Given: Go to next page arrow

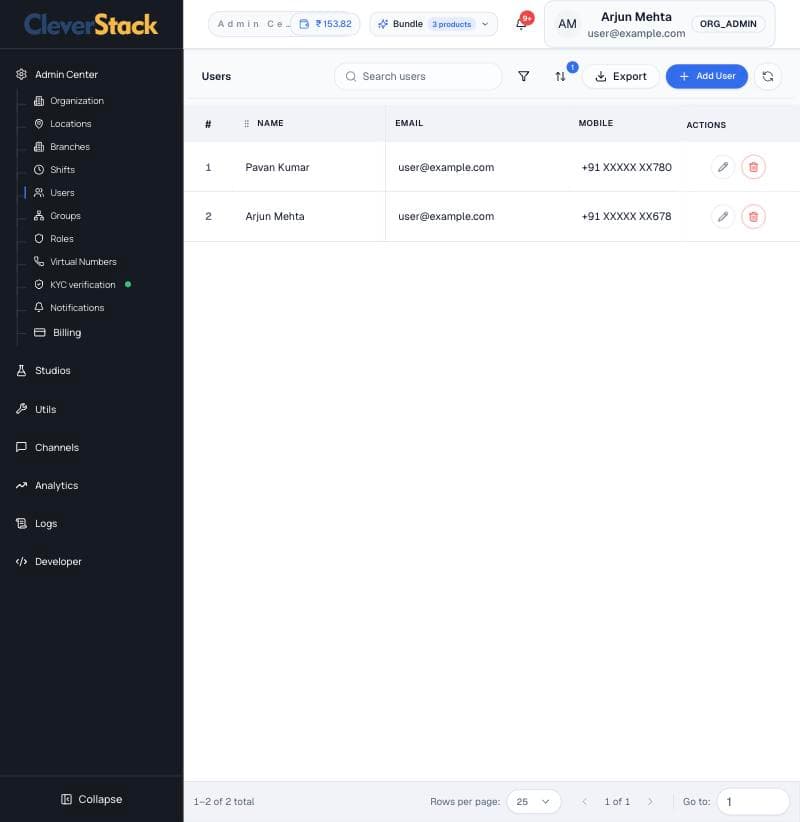Looking at the screenshot, I should point(650,802).
